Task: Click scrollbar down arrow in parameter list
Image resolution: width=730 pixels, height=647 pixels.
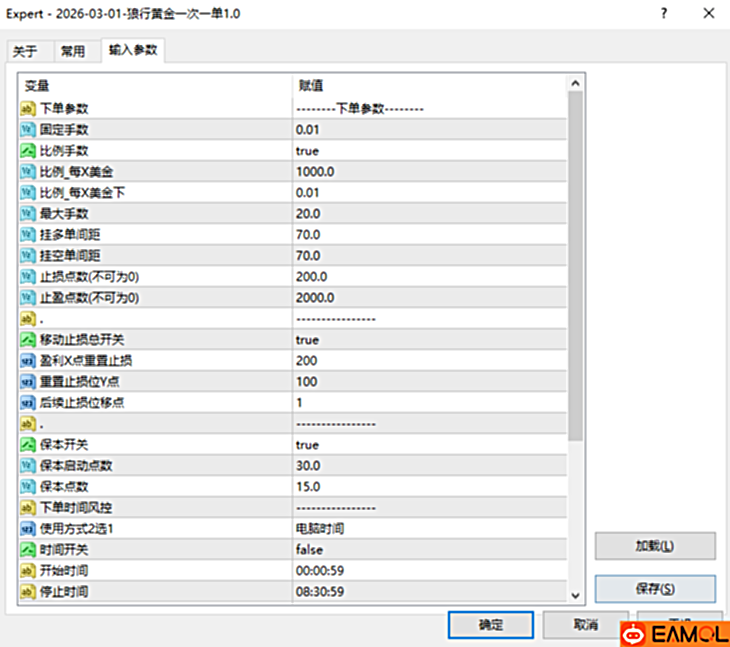Action: pos(575,595)
